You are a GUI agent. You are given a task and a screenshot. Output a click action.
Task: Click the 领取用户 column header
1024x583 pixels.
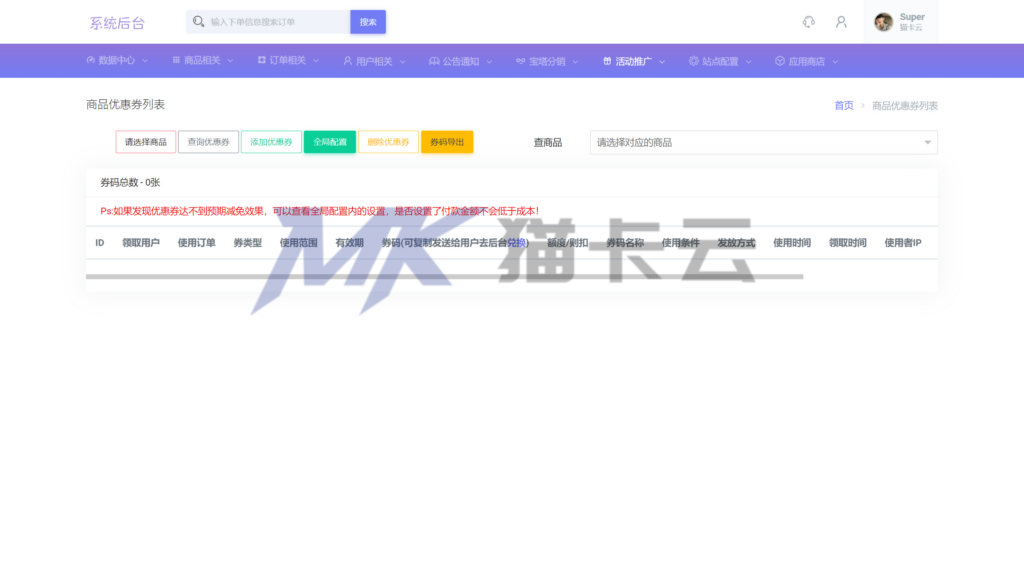pos(140,243)
